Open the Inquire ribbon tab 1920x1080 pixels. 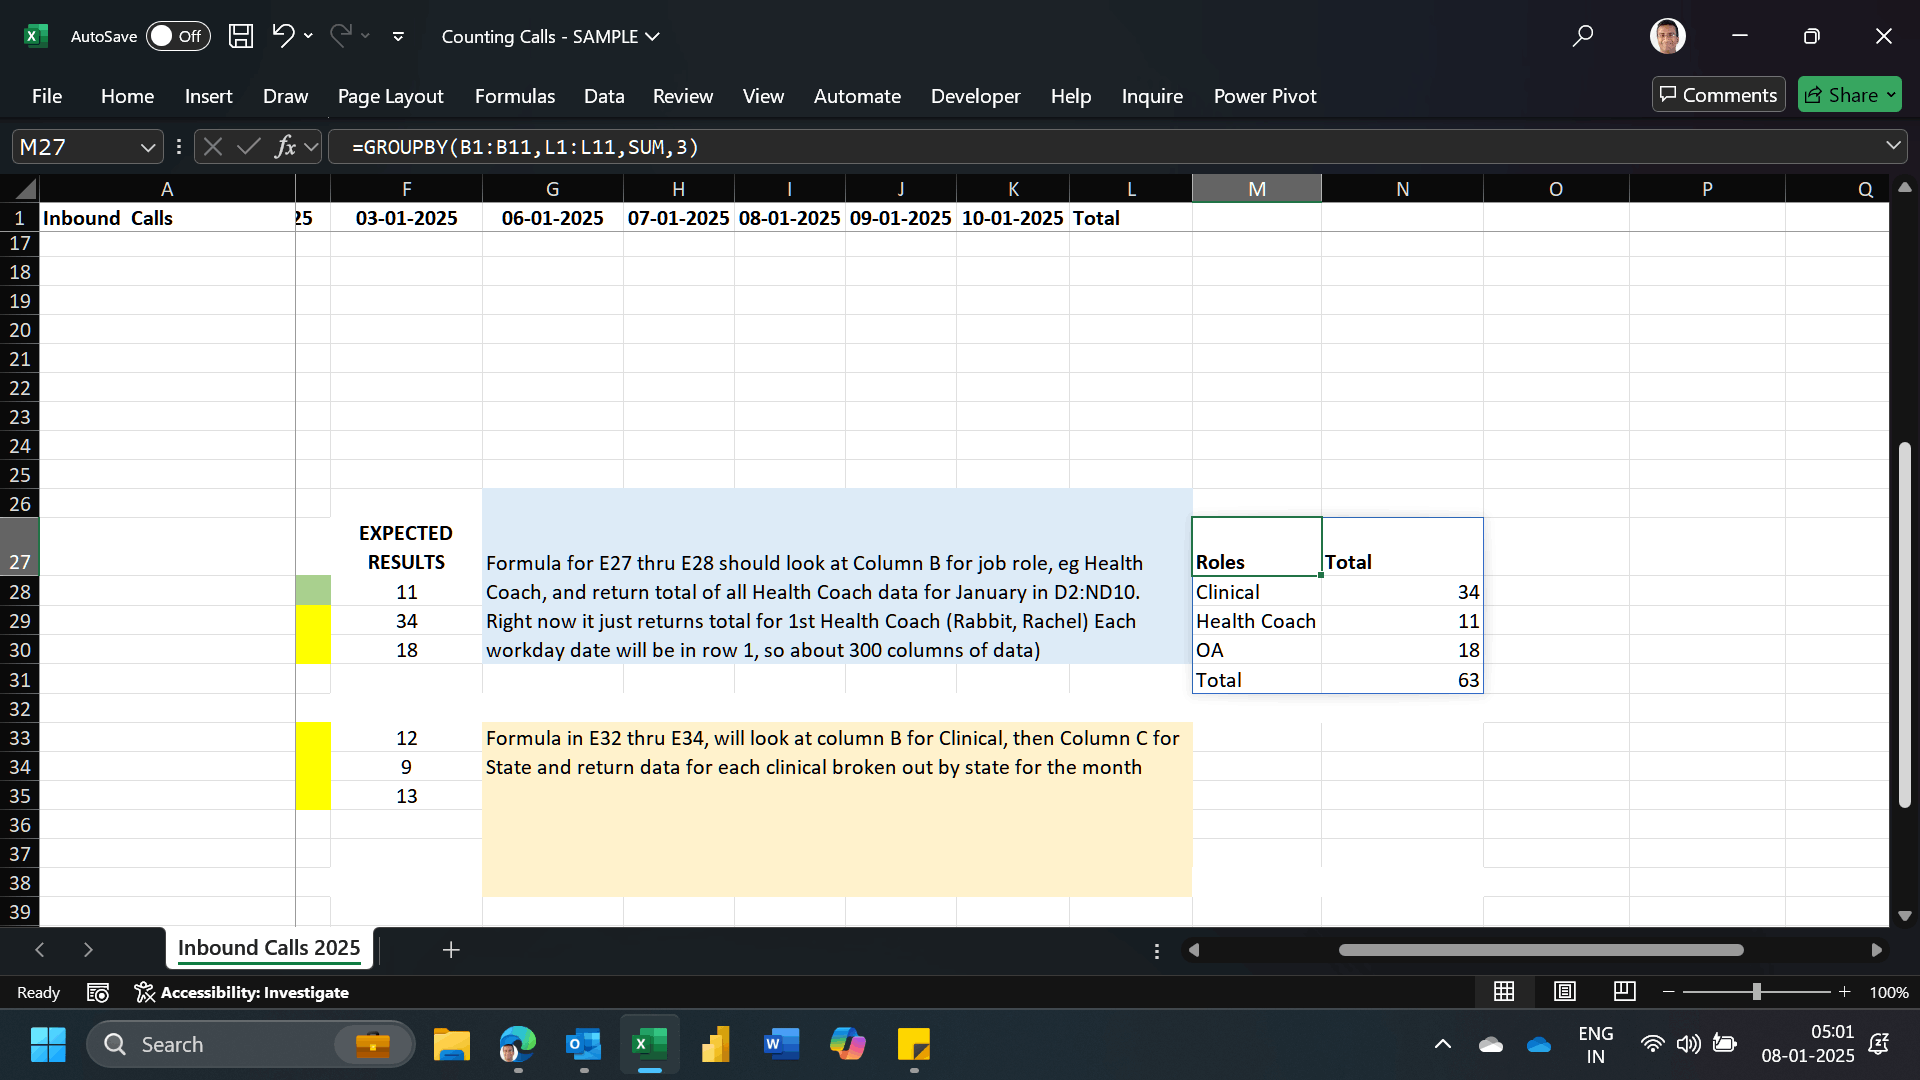coord(1152,96)
